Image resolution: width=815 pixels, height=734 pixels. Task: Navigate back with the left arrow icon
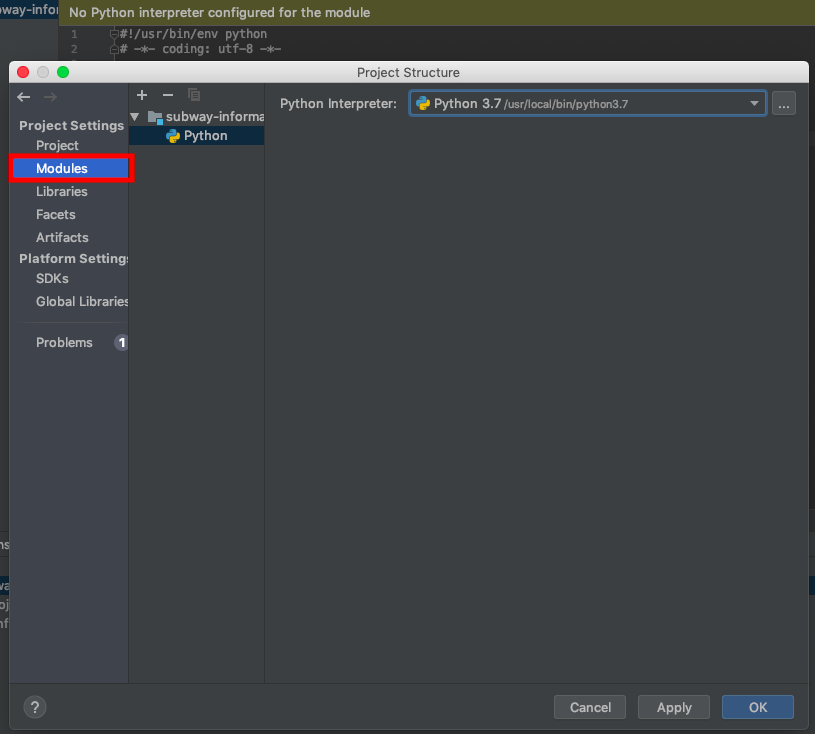click(23, 97)
